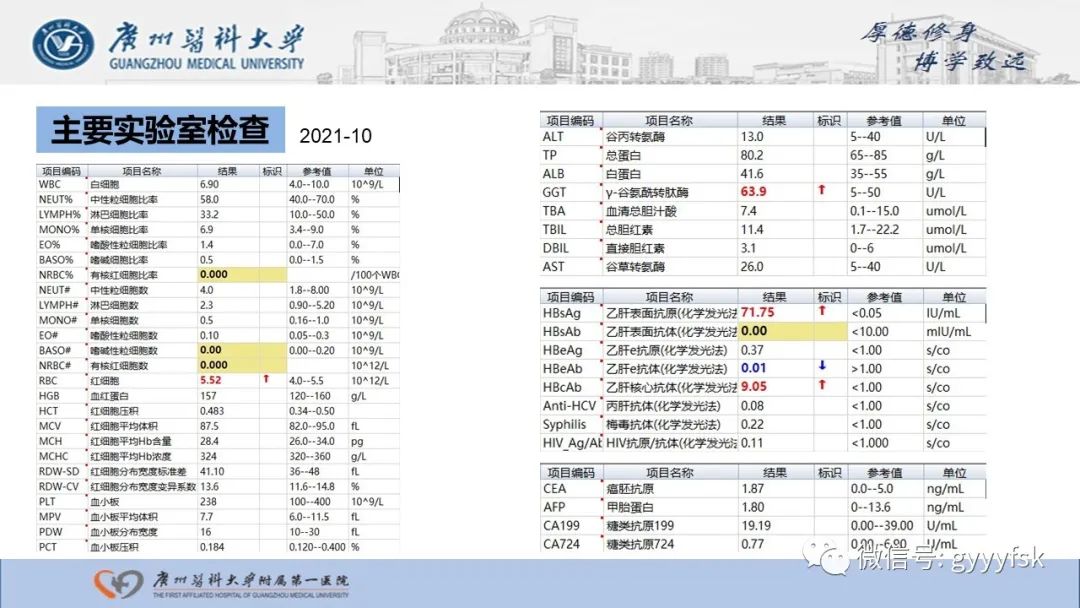Select the TBA result 7.4
Screen dimensions: 1080x608
pos(749,211)
